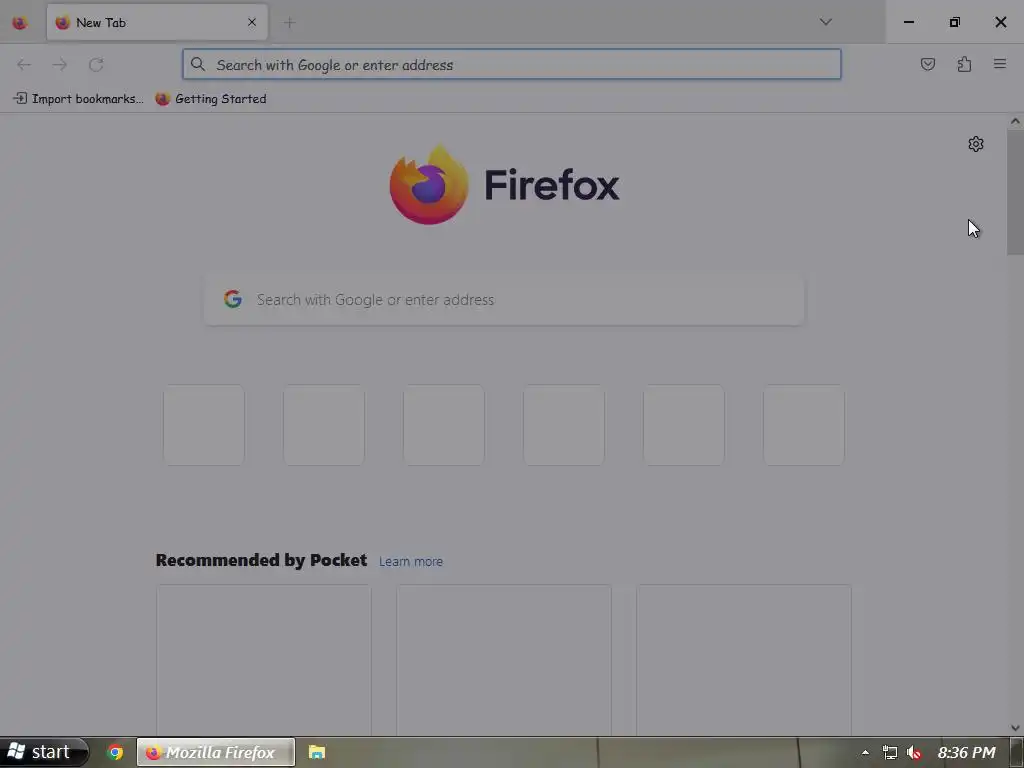Click the Google G icon in search box
The width and height of the screenshot is (1024, 768).
pos(232,299)
